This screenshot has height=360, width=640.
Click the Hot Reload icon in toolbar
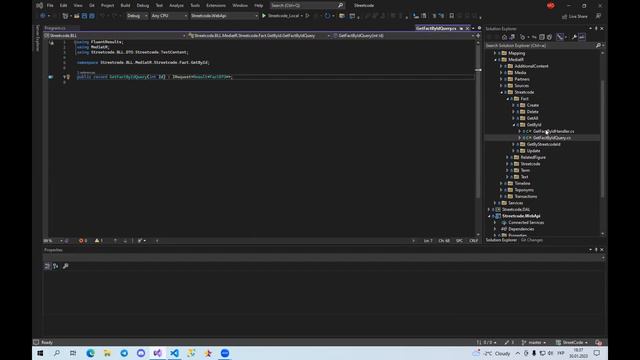327,16
